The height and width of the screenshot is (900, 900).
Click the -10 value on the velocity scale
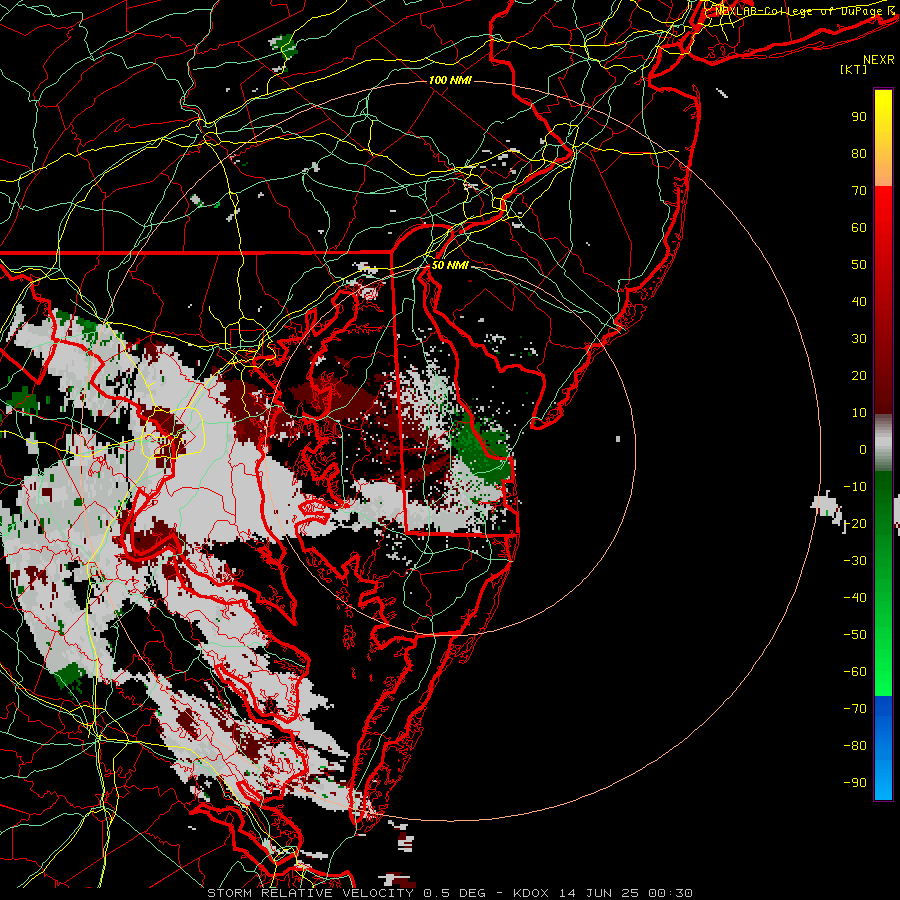[855, 487]
